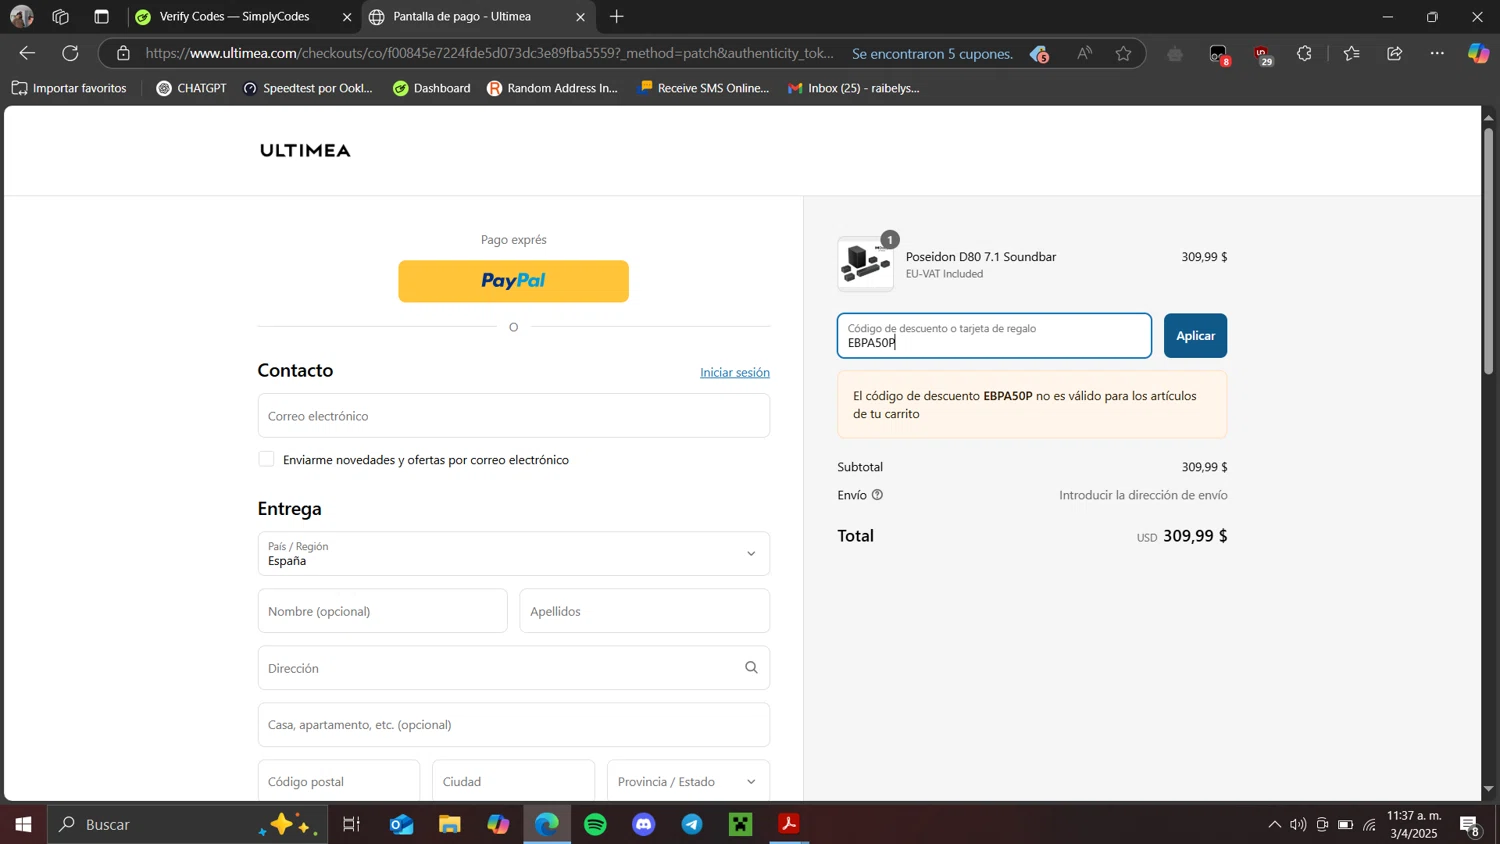Activate the read aloud icon
1500x844 pixels.
[1084, 54]
